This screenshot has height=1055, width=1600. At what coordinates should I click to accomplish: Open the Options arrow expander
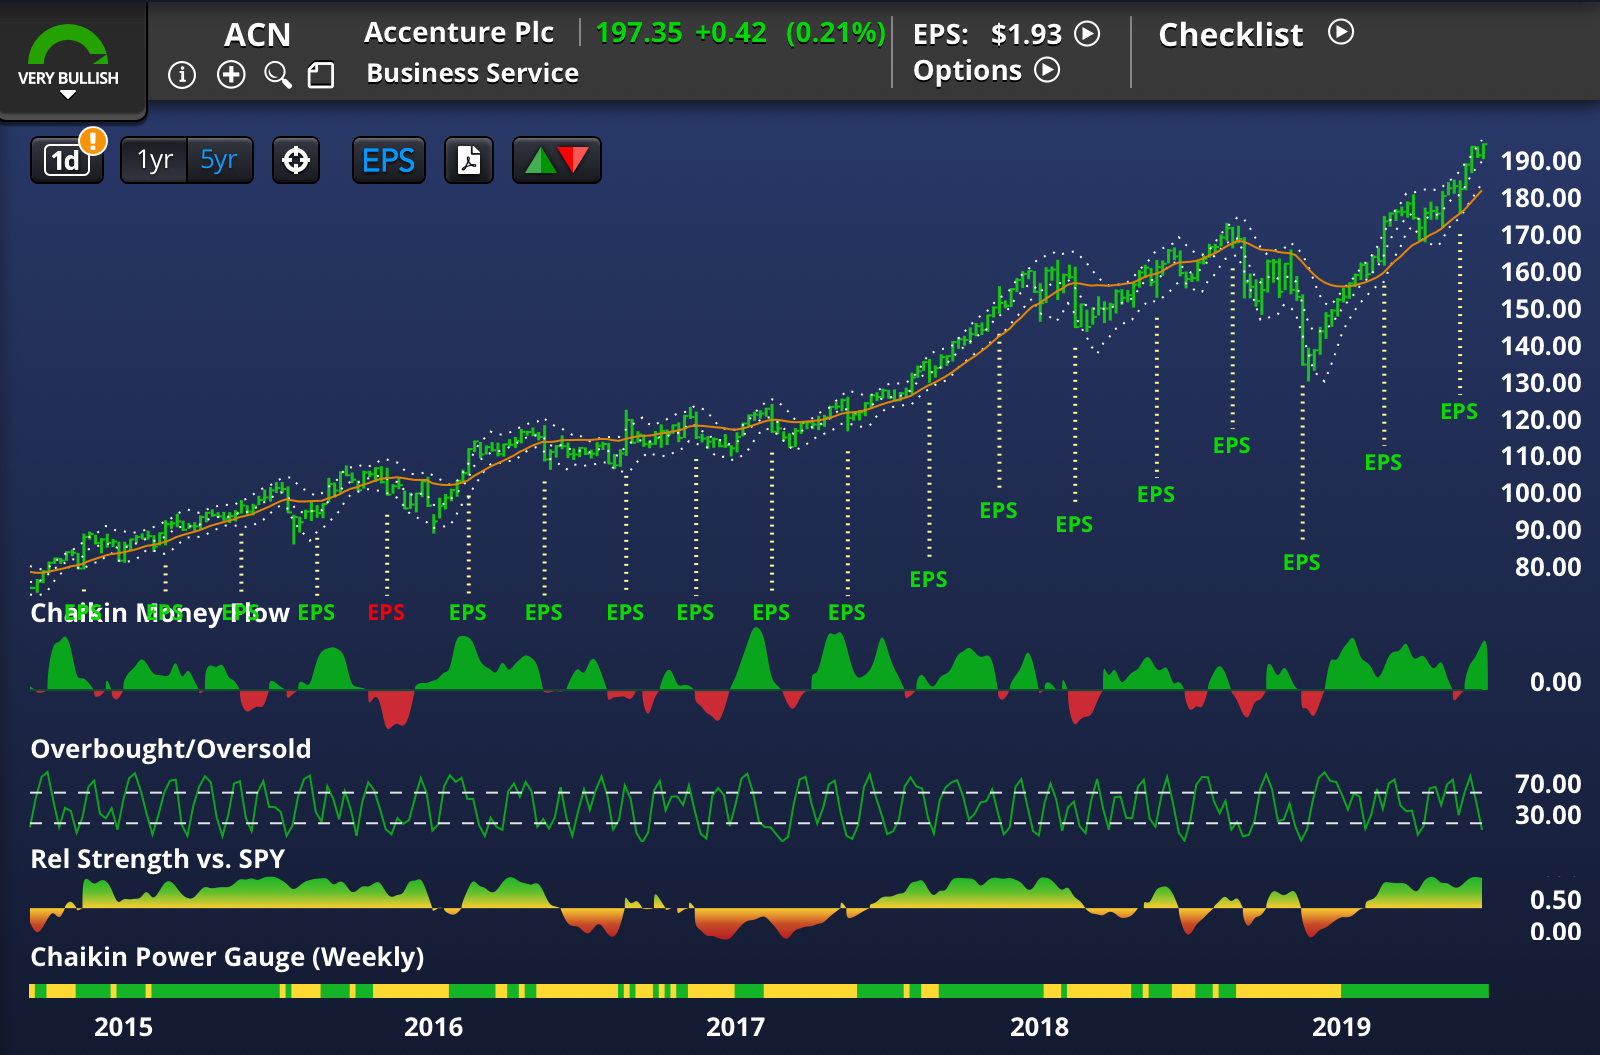[1047, 70]
